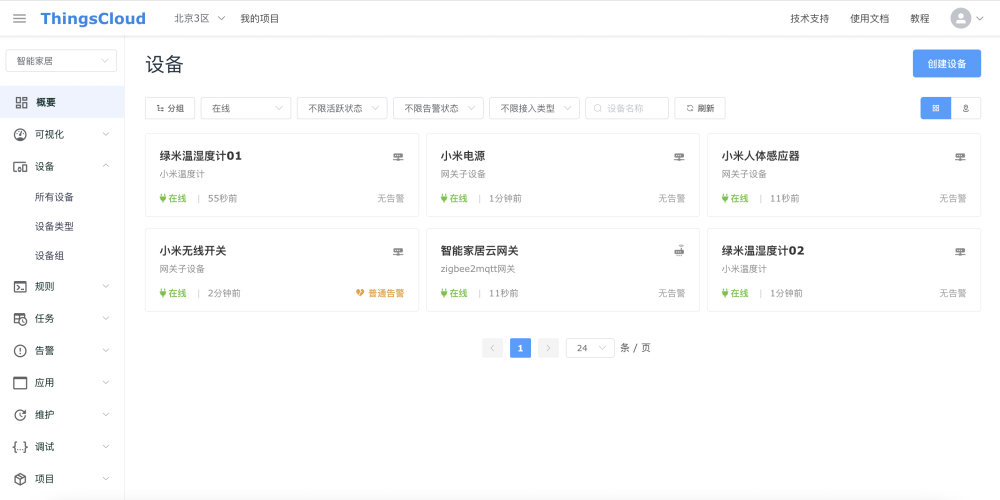
Task: Click the search magnifier icon
Action: 598,108
